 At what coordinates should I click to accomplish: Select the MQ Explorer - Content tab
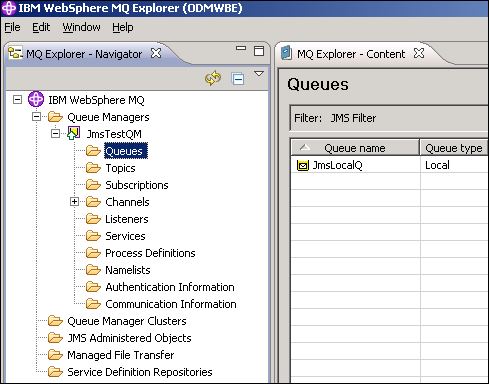coord(351,54)
